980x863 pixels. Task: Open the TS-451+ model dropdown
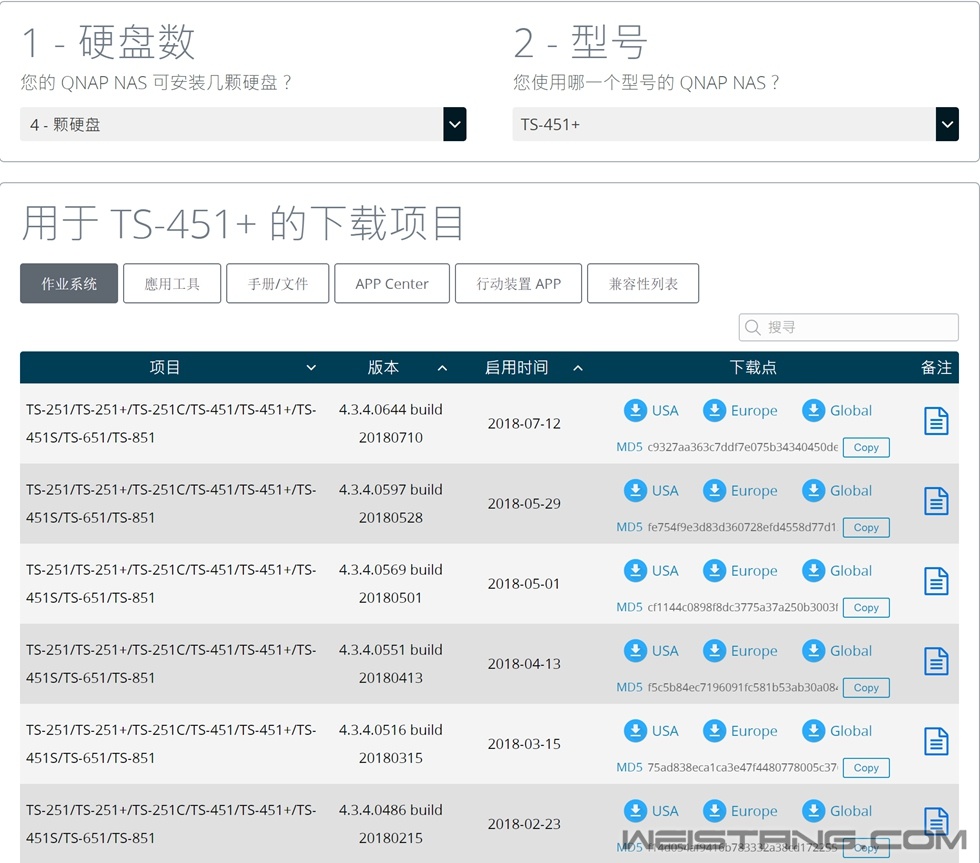click(x=735, y=124)
